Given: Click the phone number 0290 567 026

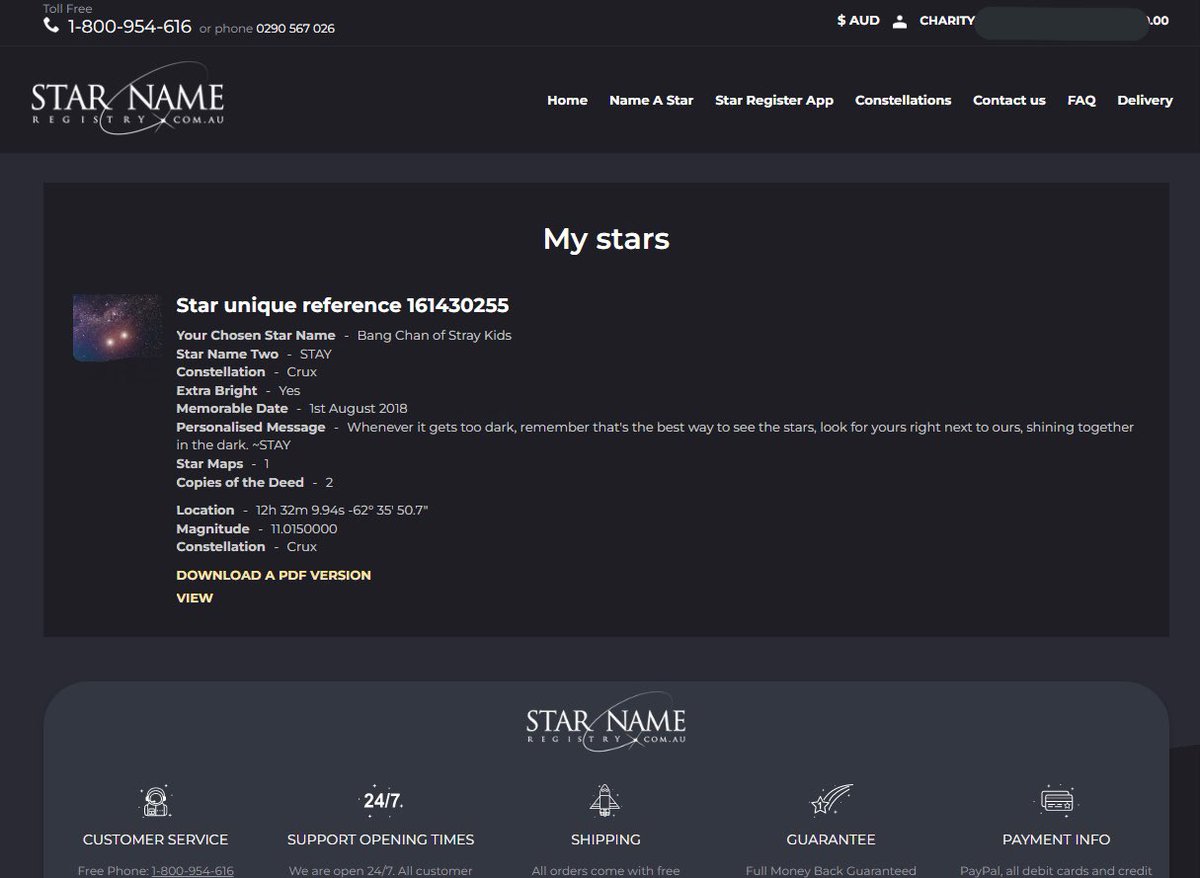Looking at the screenshot, I should pyautogui.click(x=295, y=29).
